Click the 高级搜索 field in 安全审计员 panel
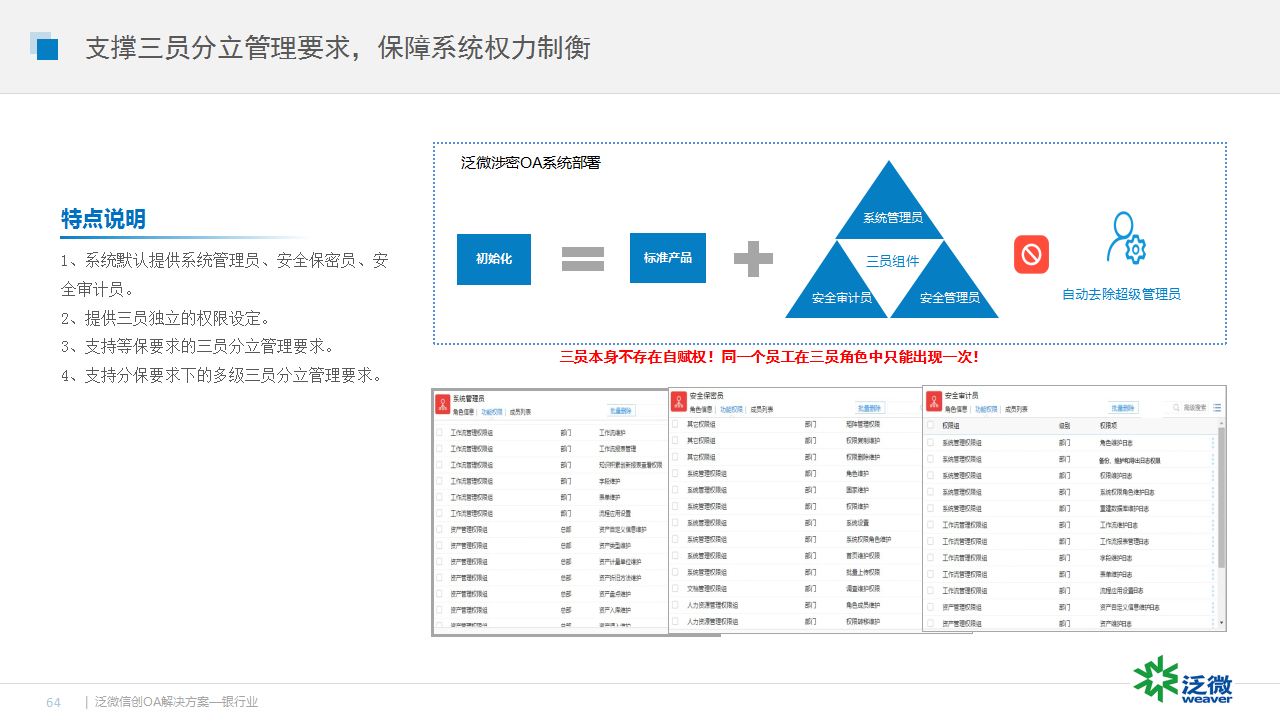 click(1196, 408)
